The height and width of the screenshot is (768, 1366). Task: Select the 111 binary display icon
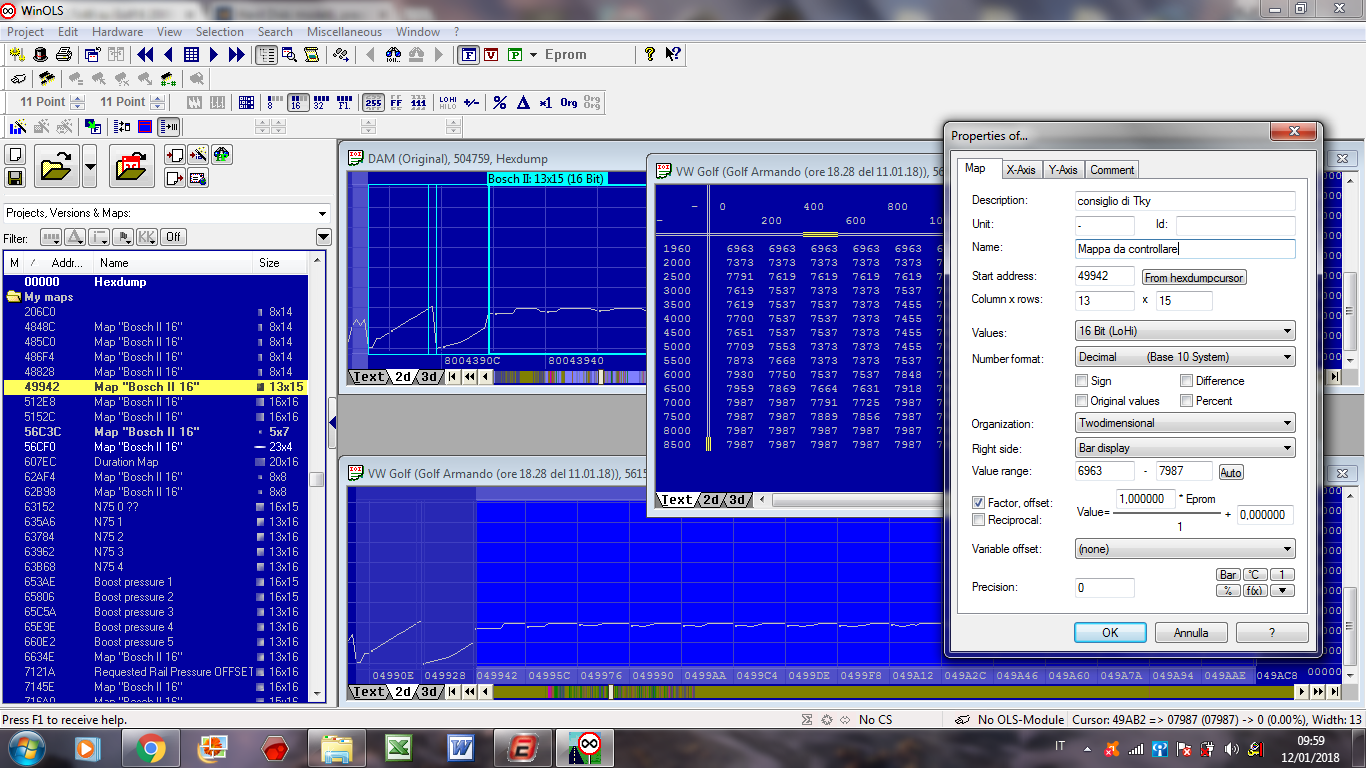point(419,102)
